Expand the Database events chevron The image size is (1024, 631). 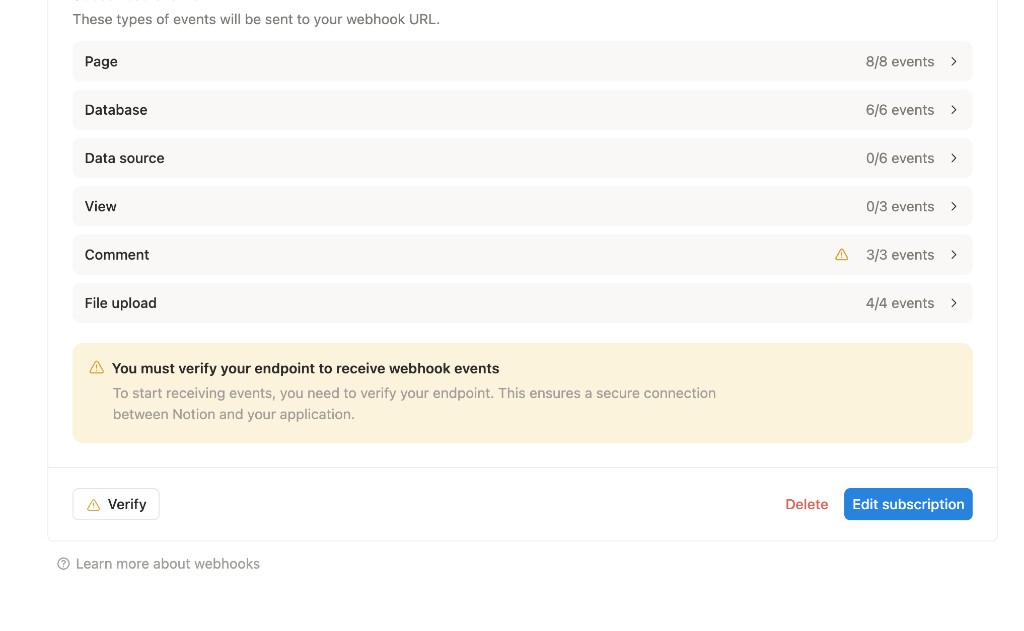(x=953, y=110)
